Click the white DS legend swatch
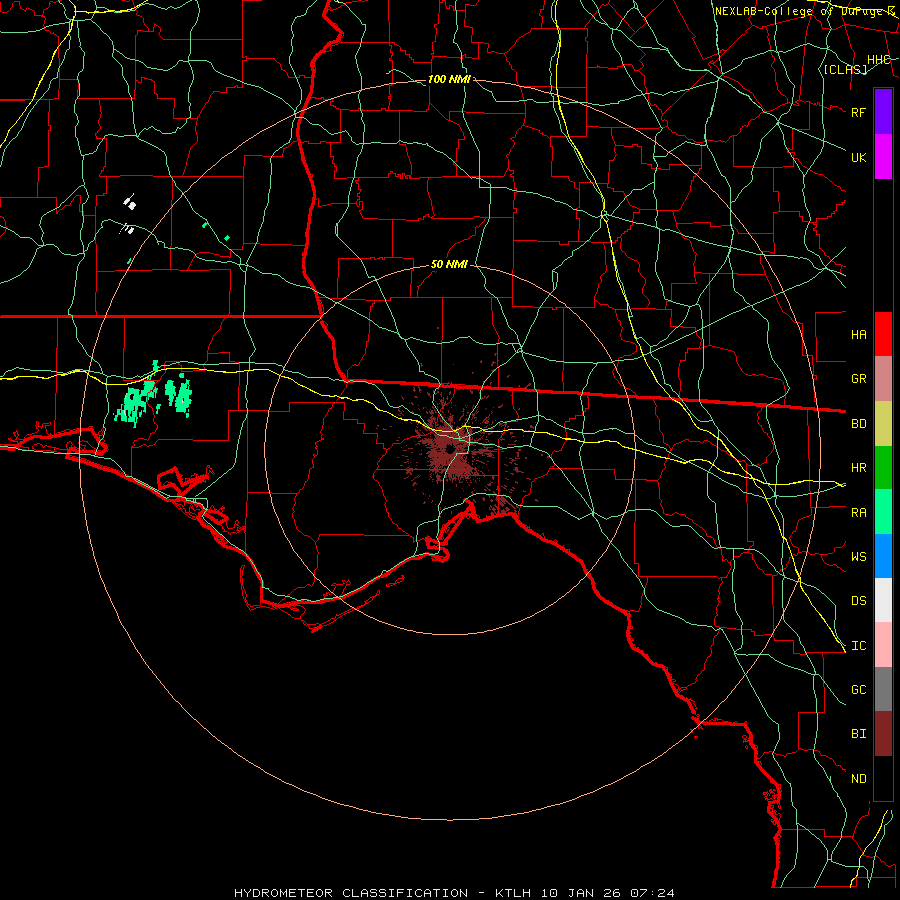 point(883,600)
